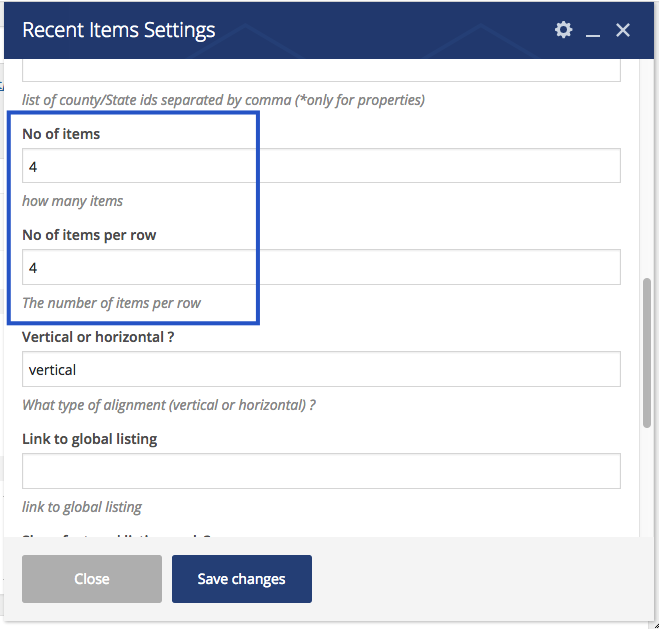Click the 'Link to global listing' label
659x629 pixels.
point(90,439)
